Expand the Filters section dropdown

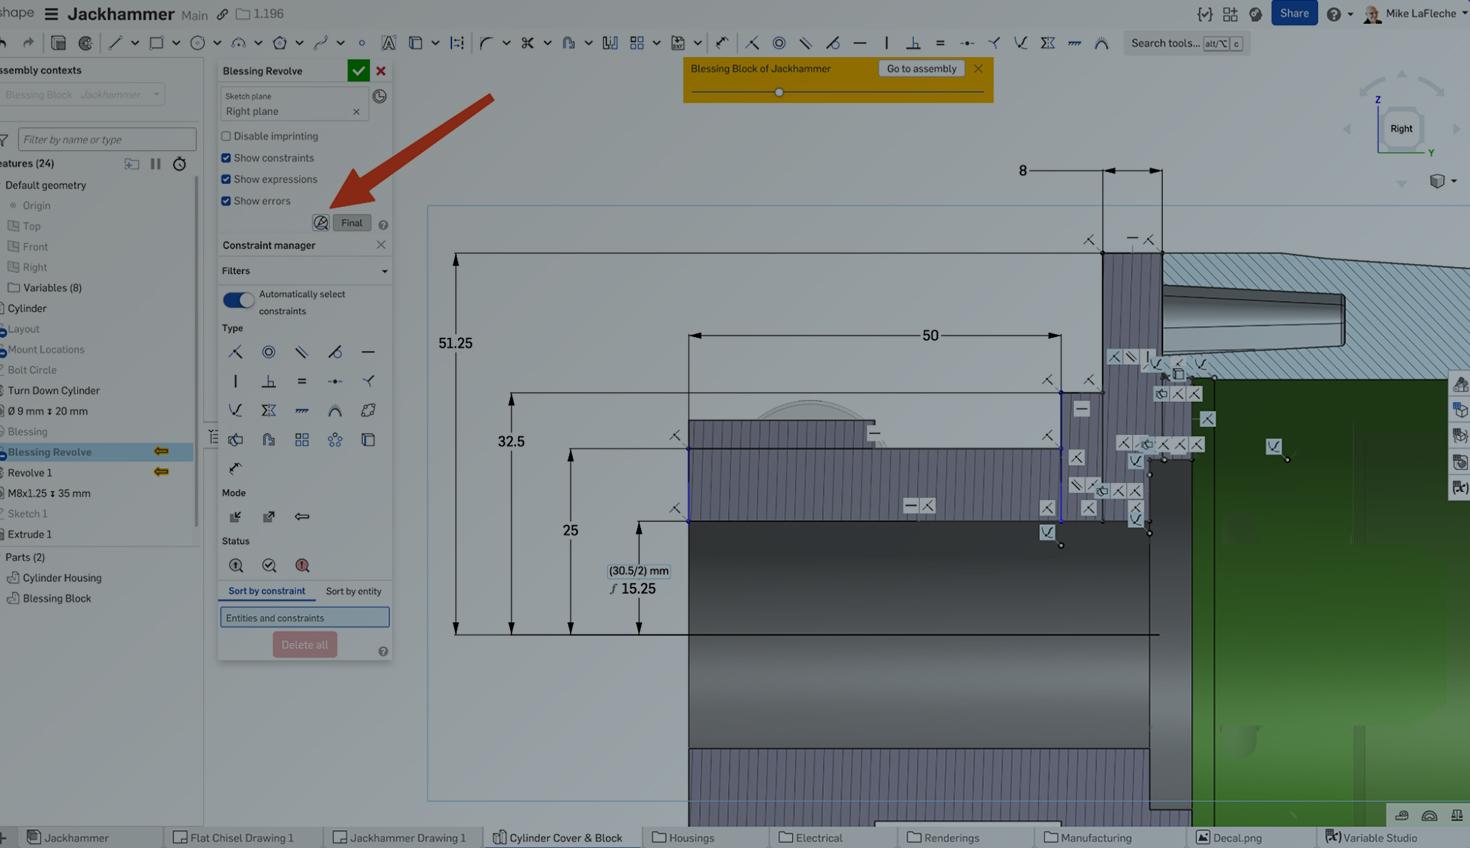pyautogui.click(x=384, y=271)
